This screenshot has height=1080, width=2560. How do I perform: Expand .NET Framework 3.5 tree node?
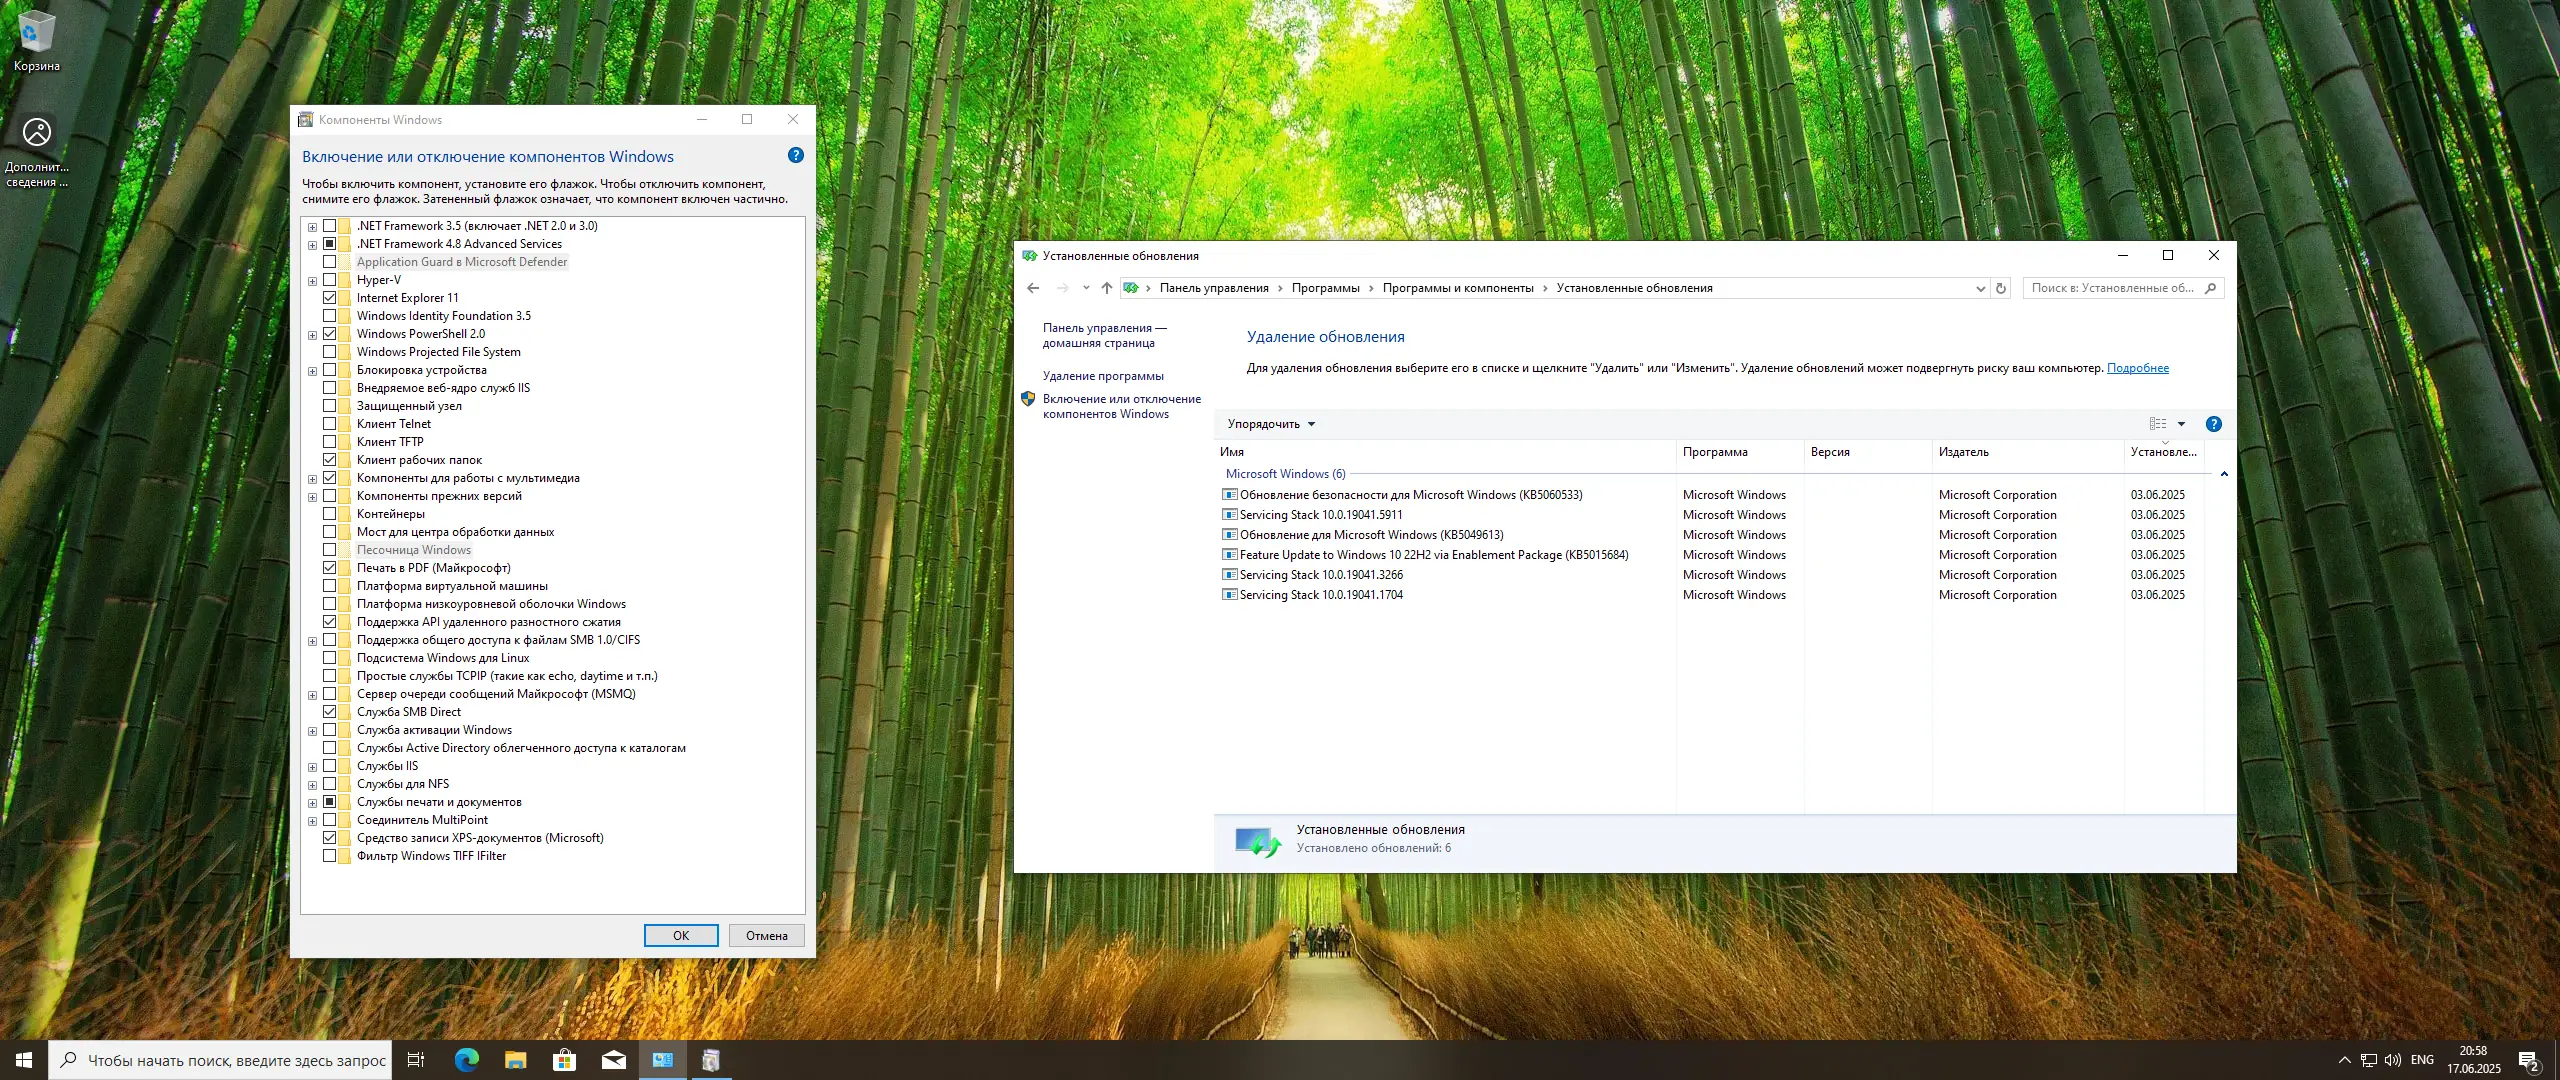coord(312,227)
